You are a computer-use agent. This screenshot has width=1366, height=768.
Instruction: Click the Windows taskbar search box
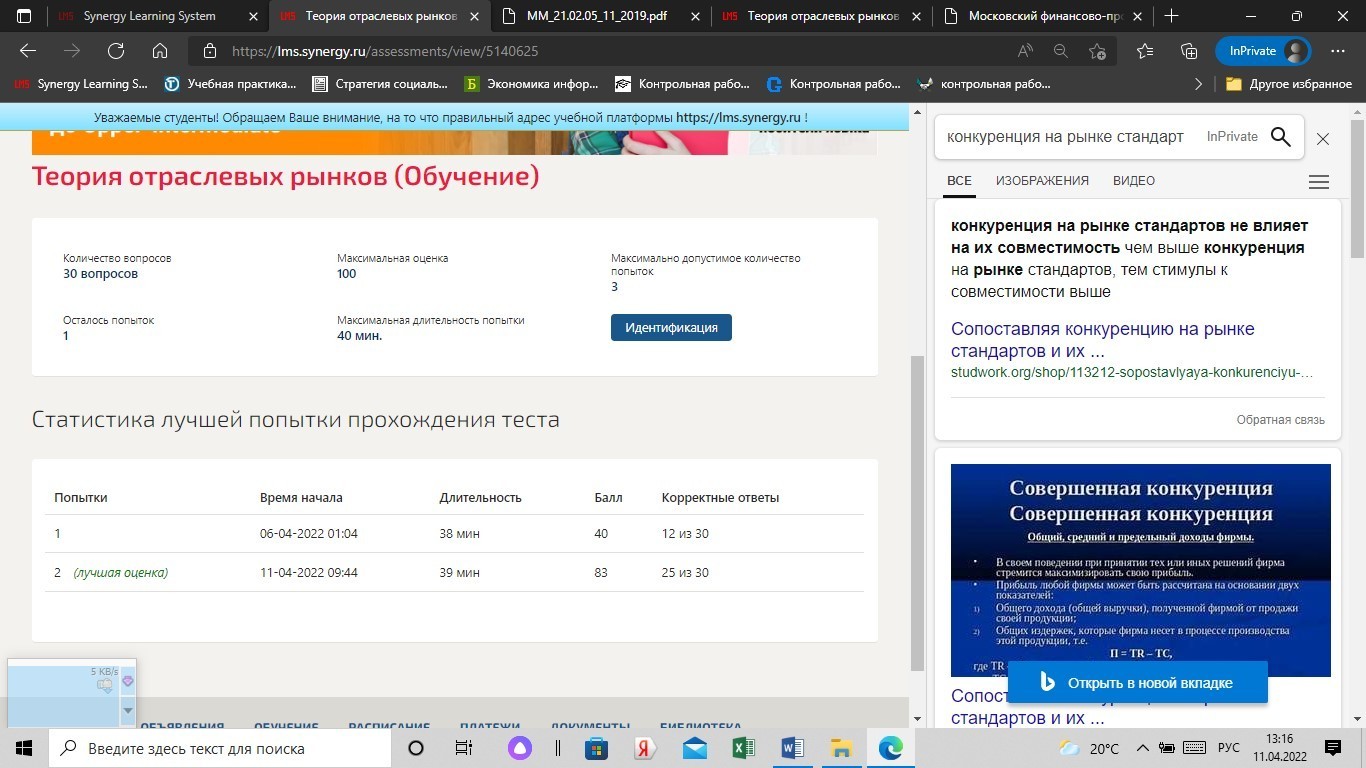click(219, 748)
